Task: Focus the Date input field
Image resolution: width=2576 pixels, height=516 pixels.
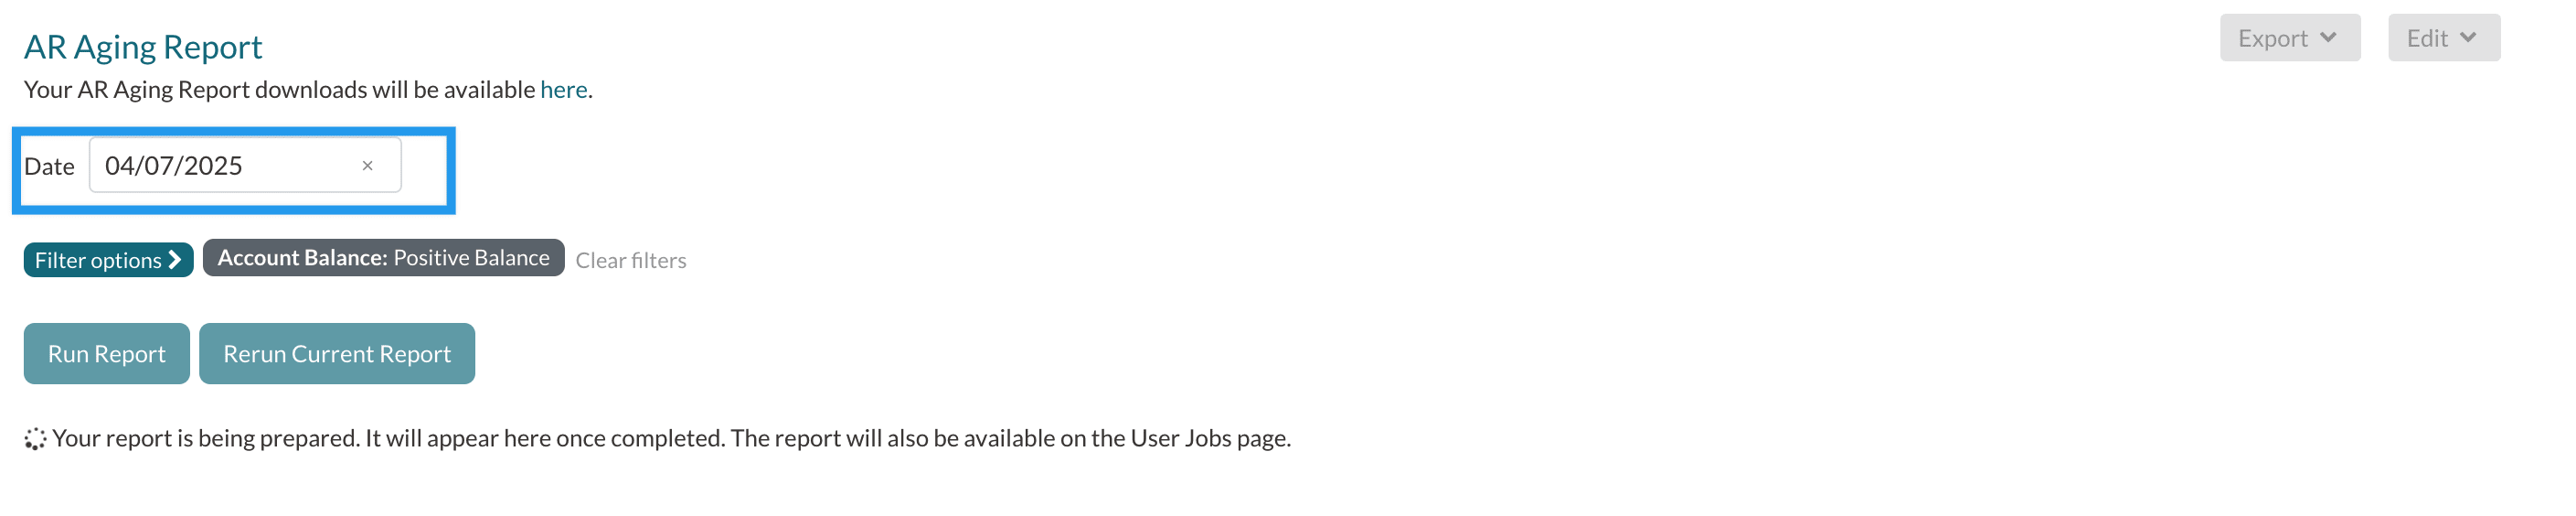Action: pyautogui.click(x=225, y=166)
